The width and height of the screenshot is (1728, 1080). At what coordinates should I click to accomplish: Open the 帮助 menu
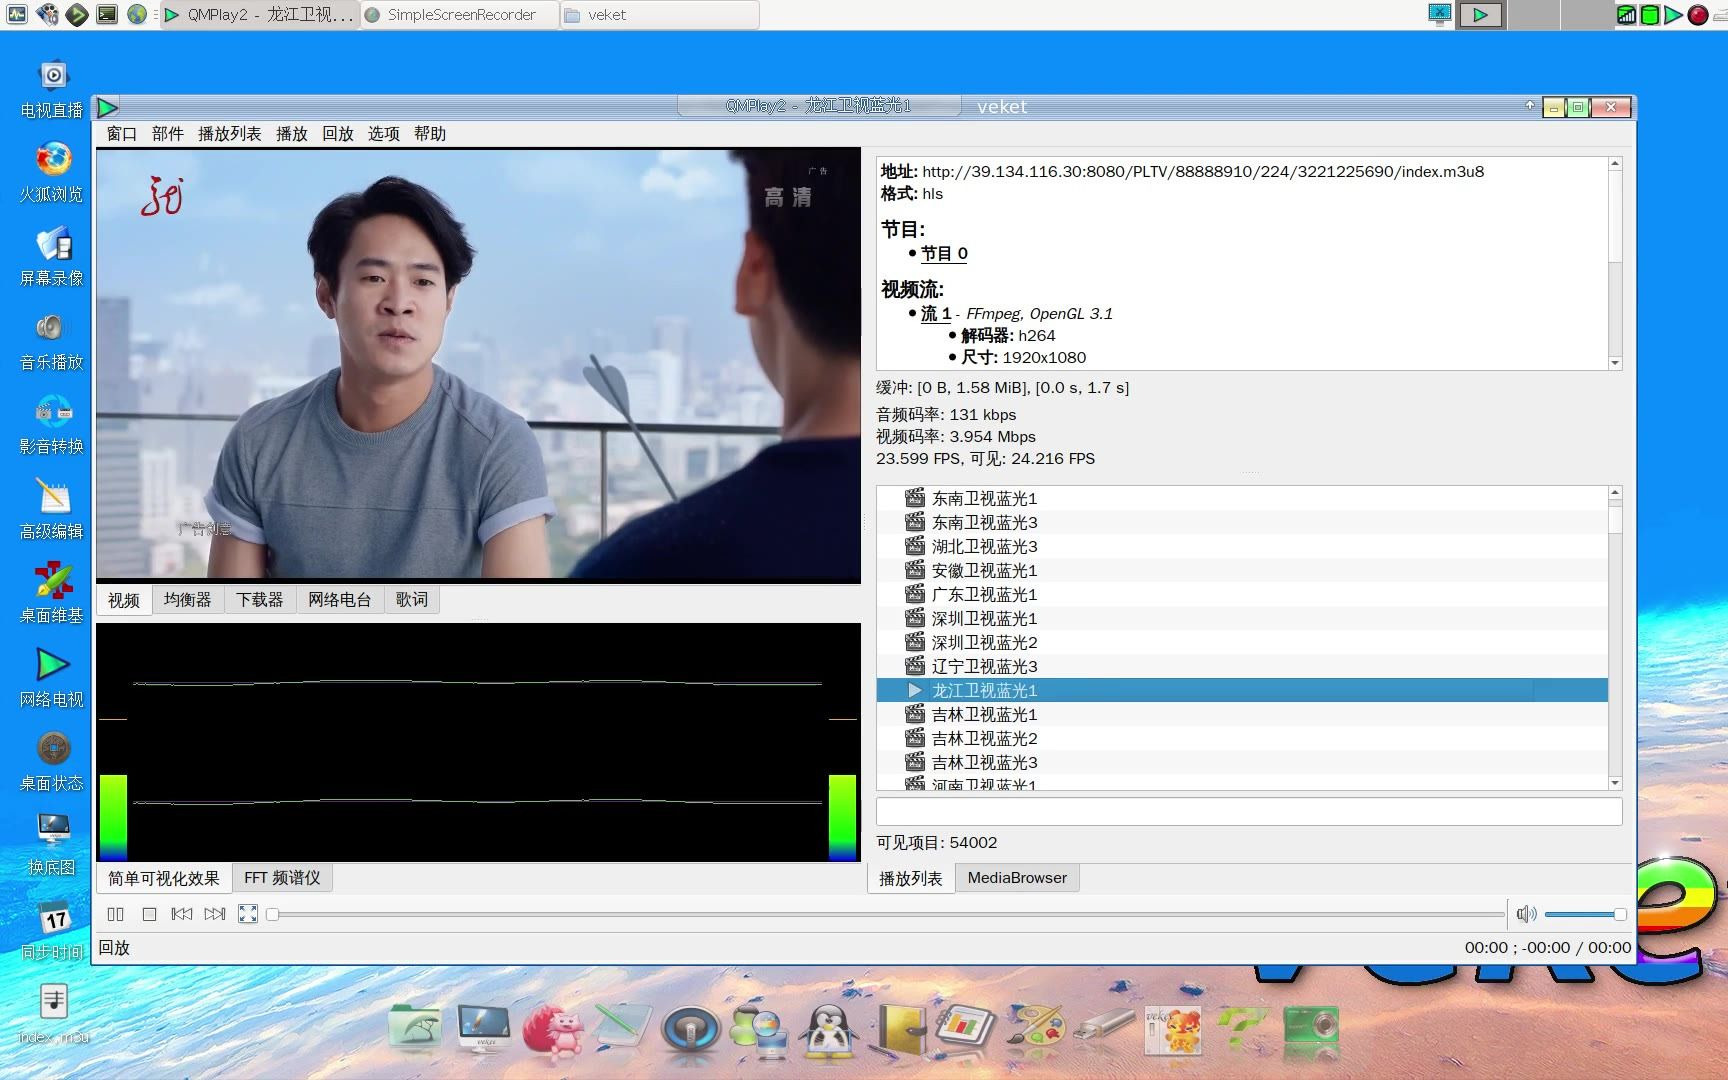(x=429, y=134)
